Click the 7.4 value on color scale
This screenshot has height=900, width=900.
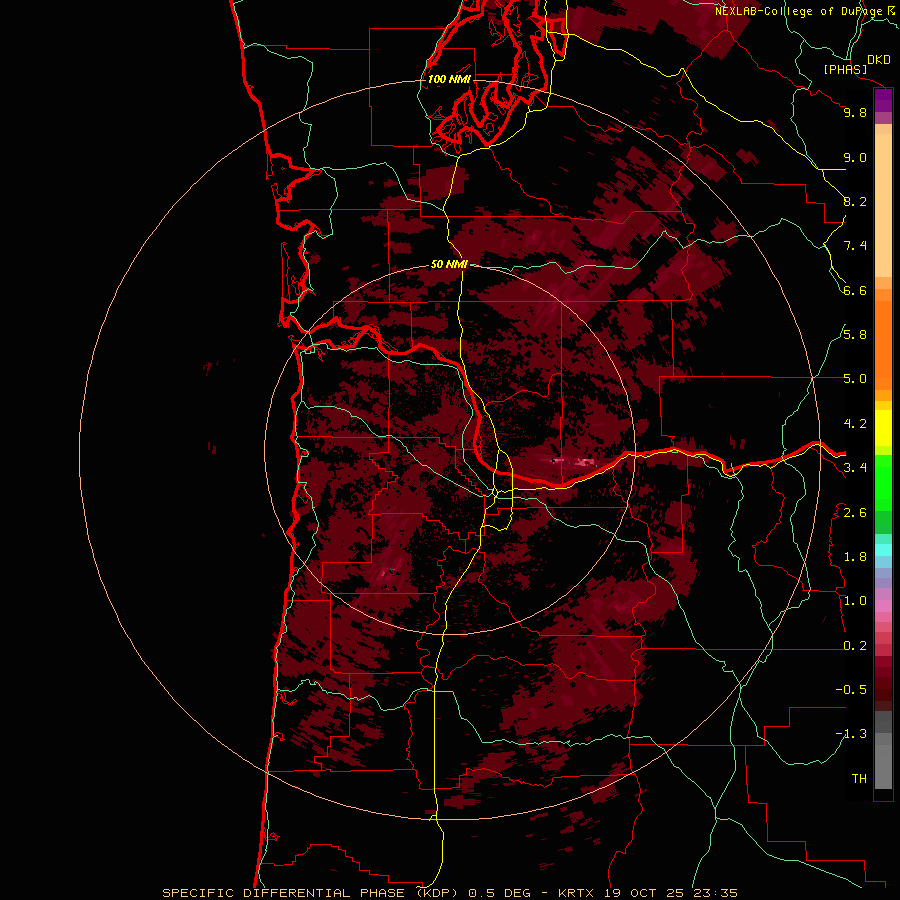click(x=855, y=246)
